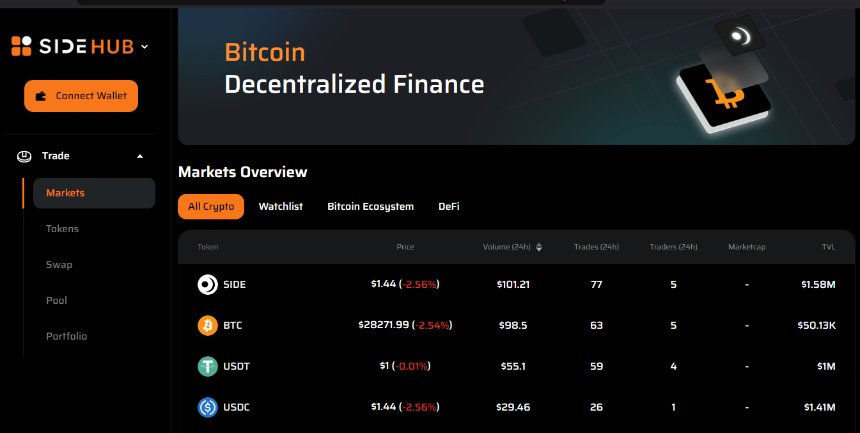
Task: Click USDT volume $55.1
Action: (513, 366)
